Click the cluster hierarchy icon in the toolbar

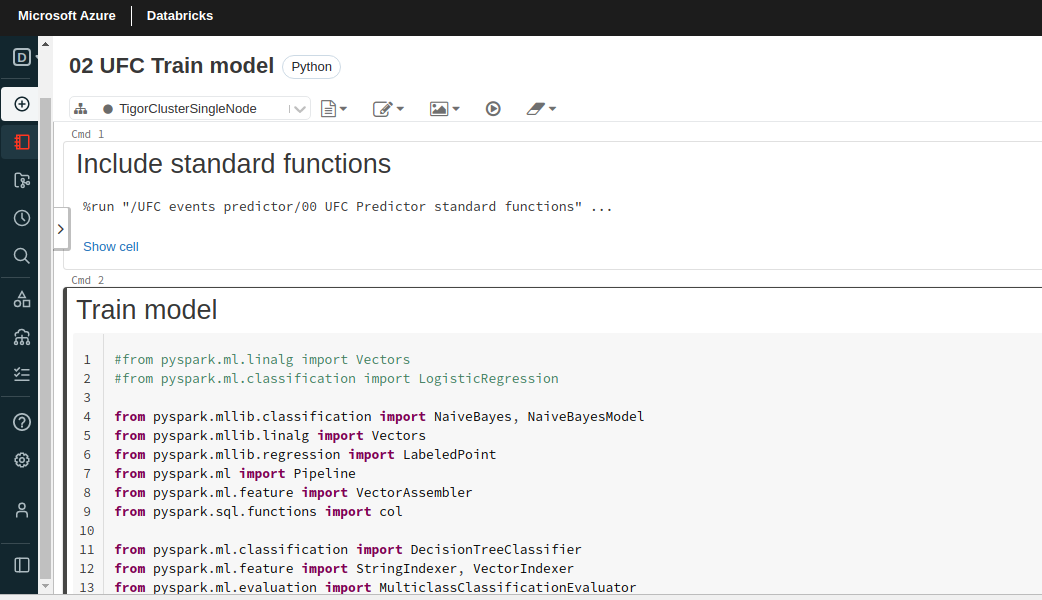click(x=81, y=109)
